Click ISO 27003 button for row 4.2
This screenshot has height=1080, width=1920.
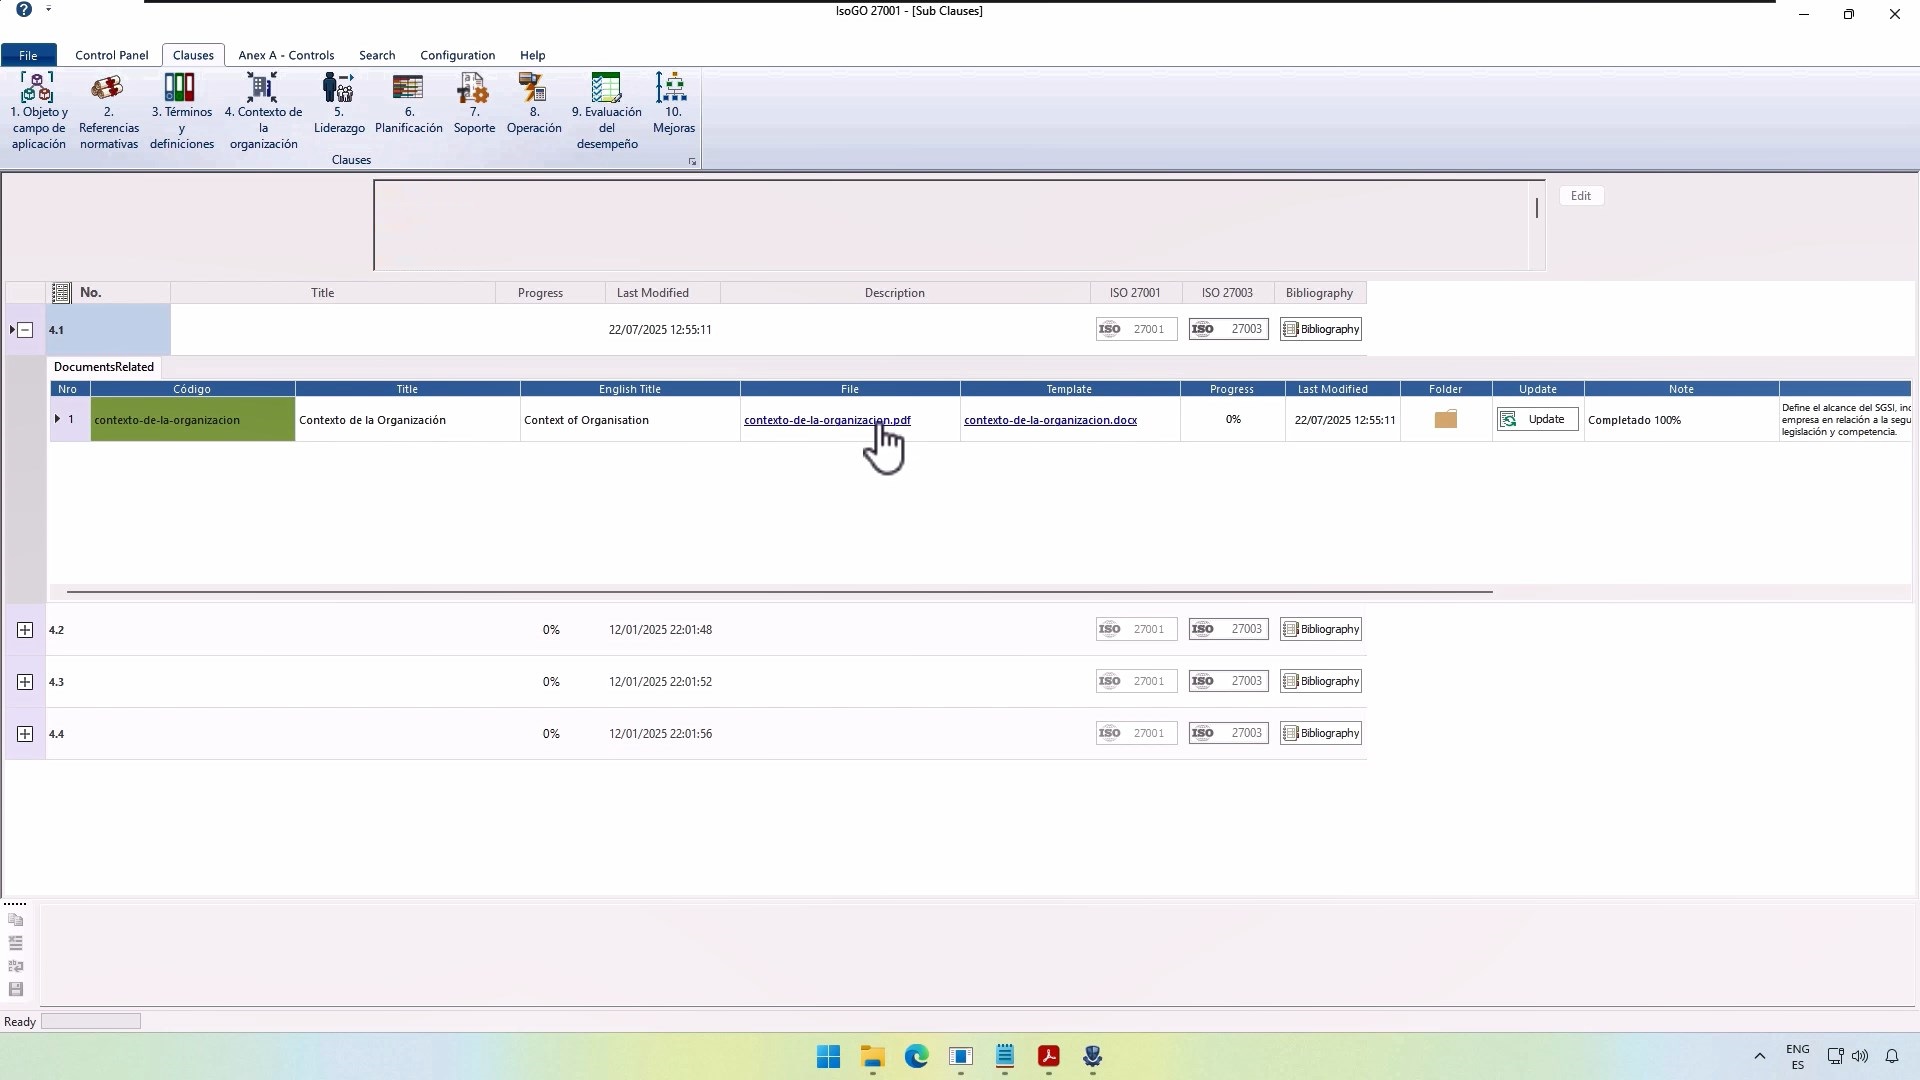coord(1228,629)
